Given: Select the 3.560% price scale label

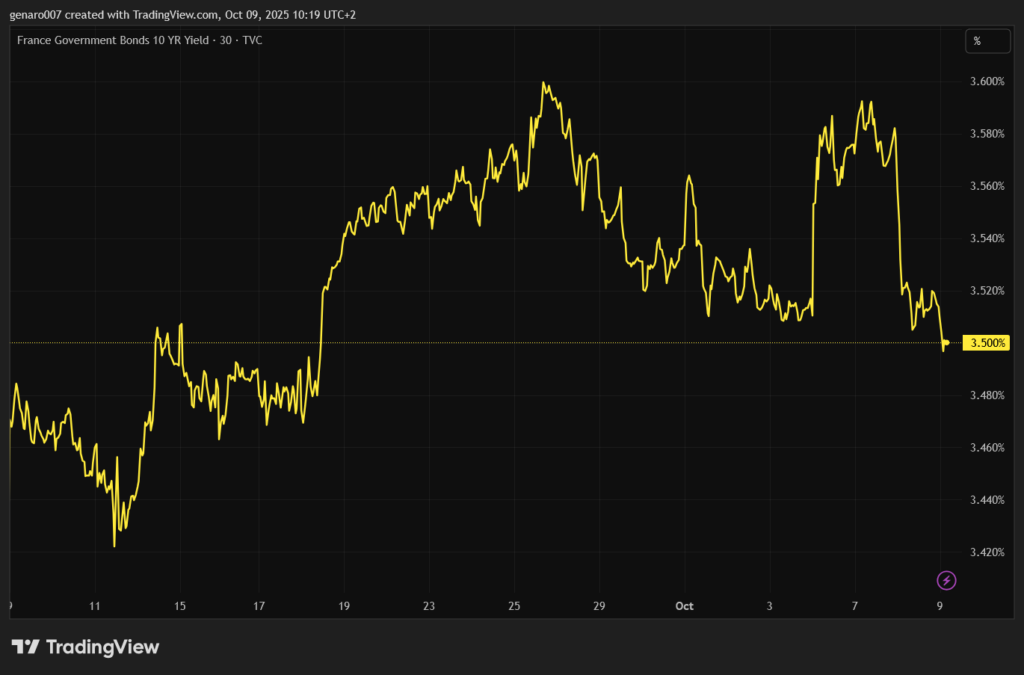Looking at the screenshot, I should point(985,186).
